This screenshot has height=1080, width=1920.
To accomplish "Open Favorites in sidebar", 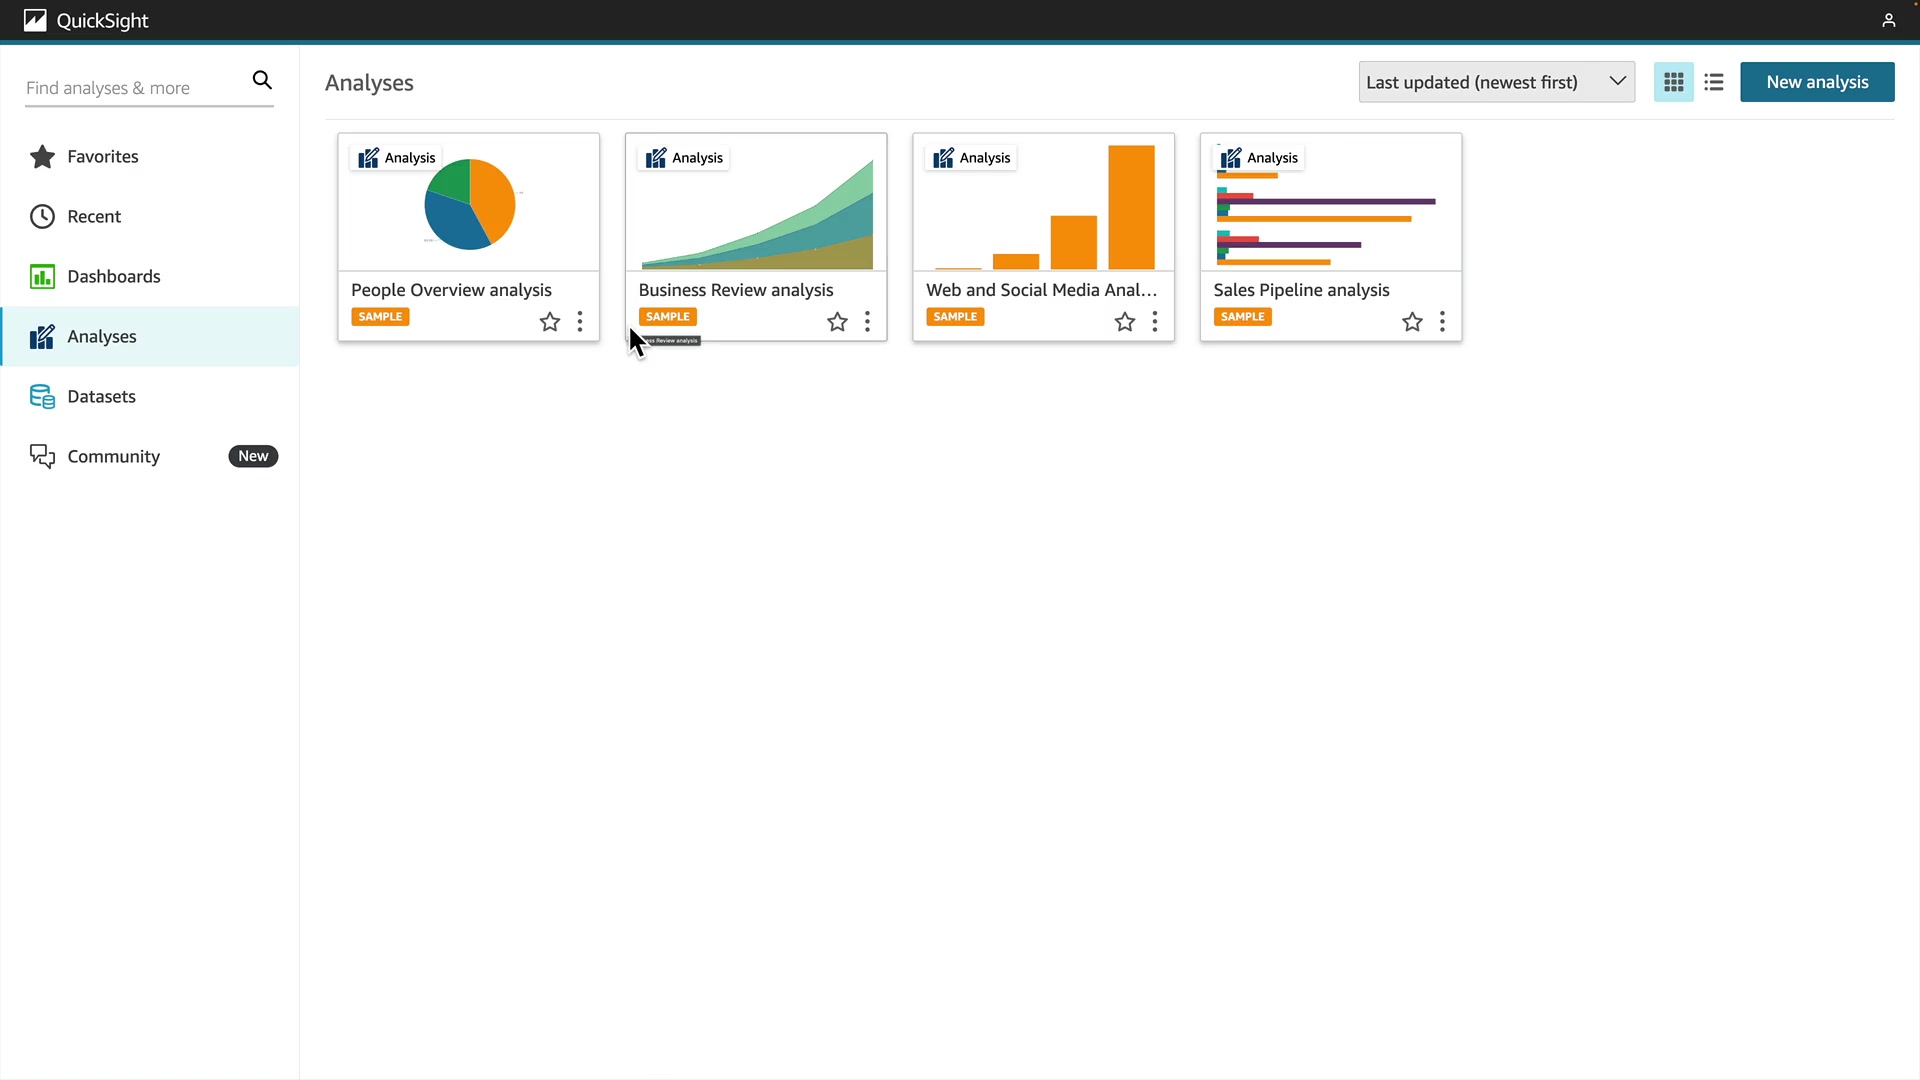I will 102,156.
